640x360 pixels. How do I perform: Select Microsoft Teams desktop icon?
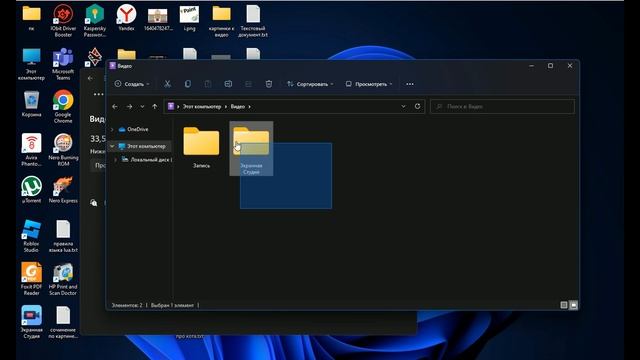pyautogui.click(x=63, y=64)
